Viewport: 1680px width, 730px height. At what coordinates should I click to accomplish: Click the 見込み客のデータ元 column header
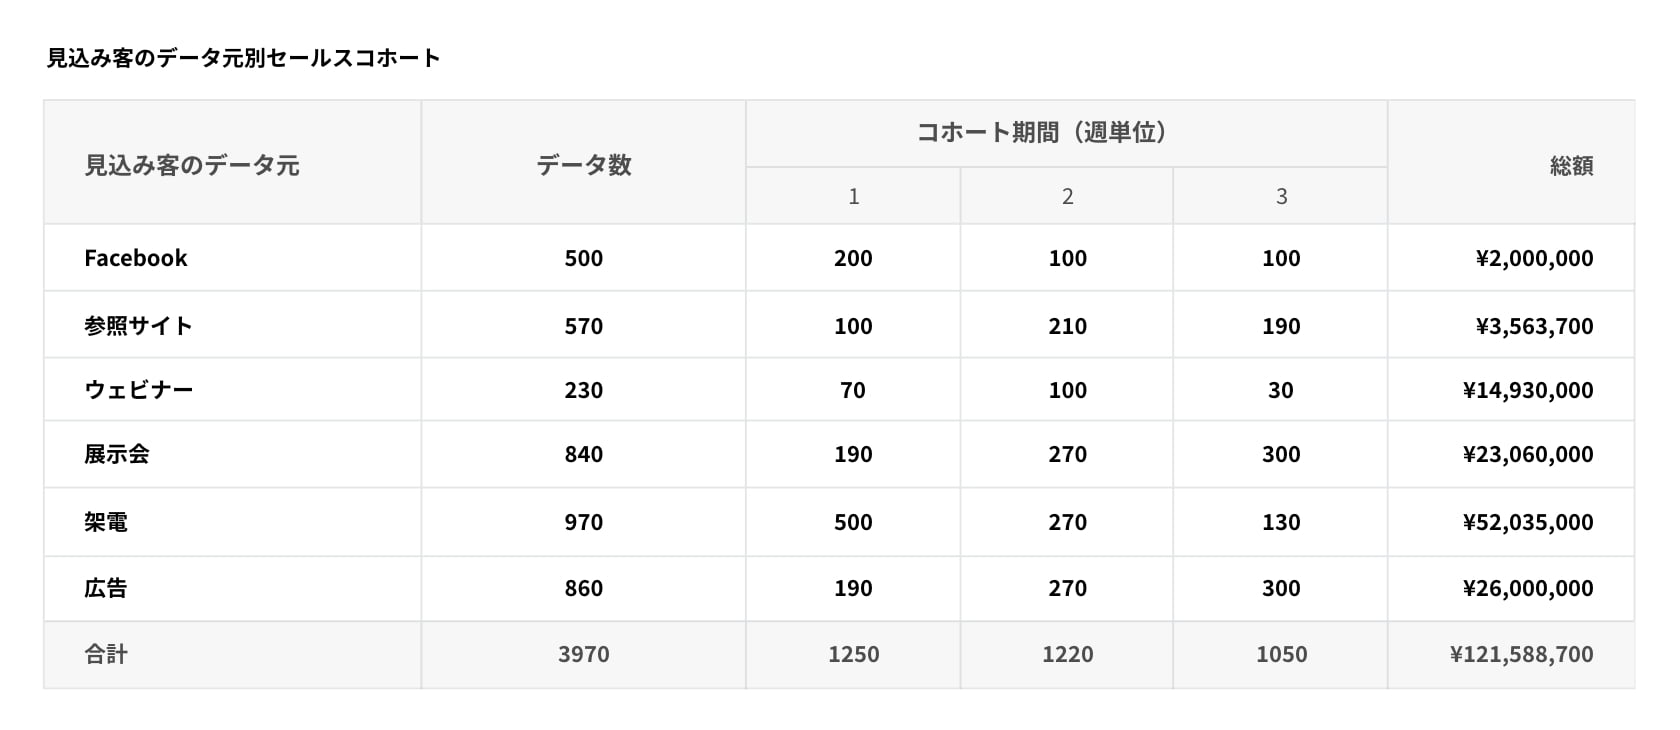coord(191,165)
